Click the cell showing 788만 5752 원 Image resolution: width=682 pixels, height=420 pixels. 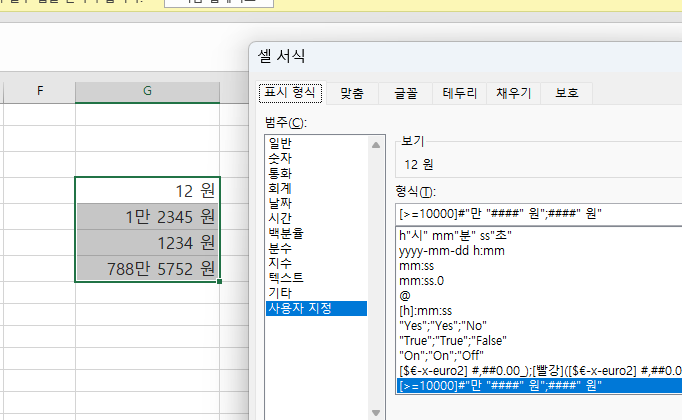coord(147,268)
